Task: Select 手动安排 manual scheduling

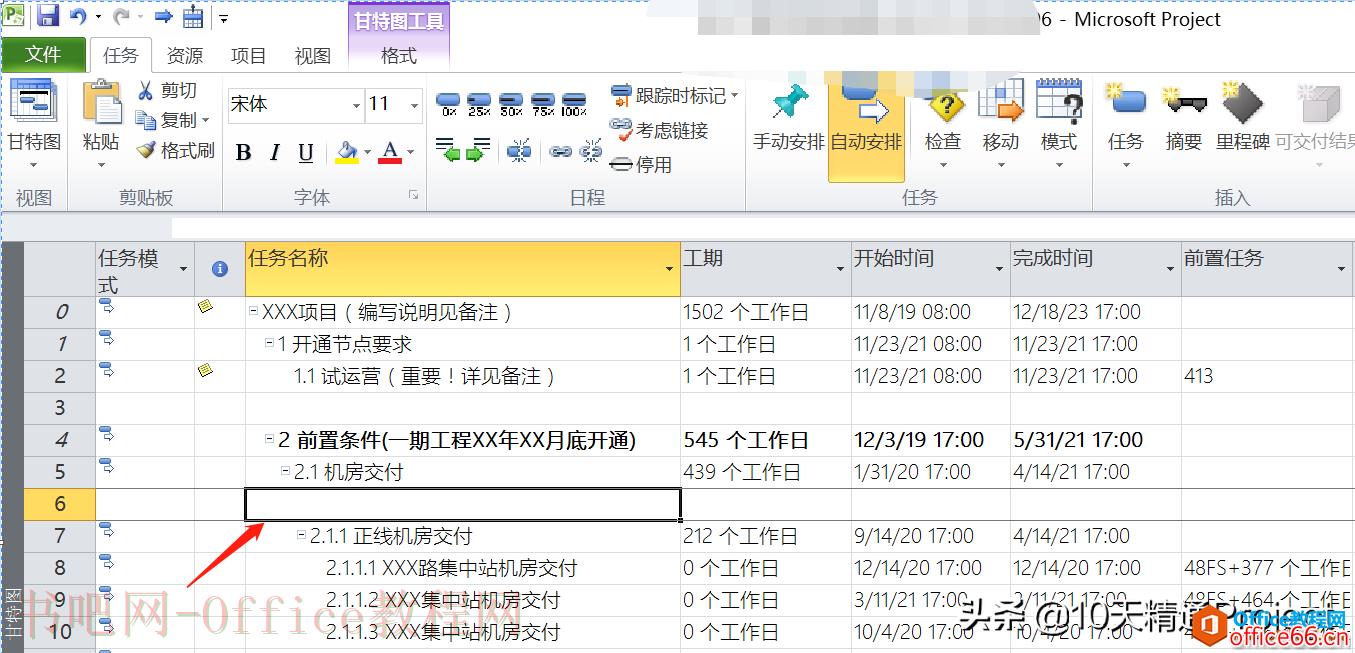Action: pos(789,120)
